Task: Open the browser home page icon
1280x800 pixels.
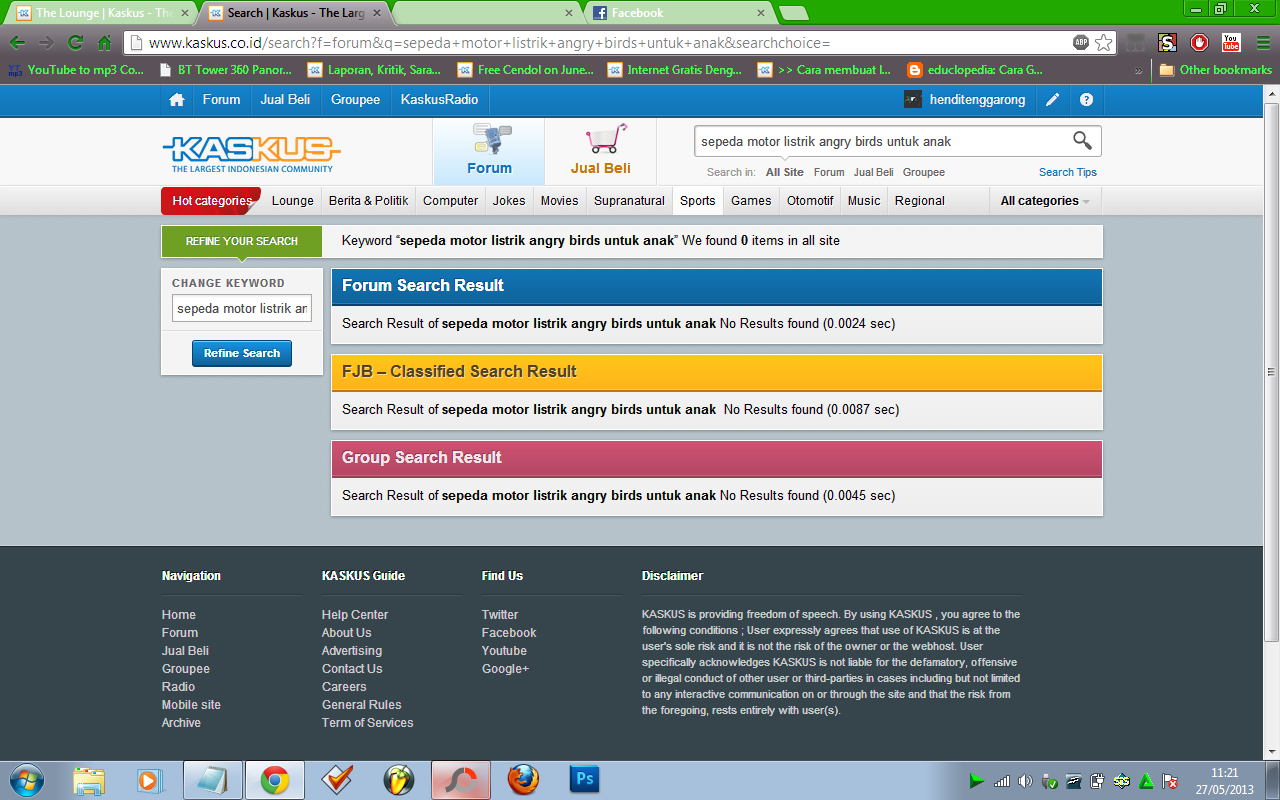Action: pyautogui.click(x=104, y=43)
